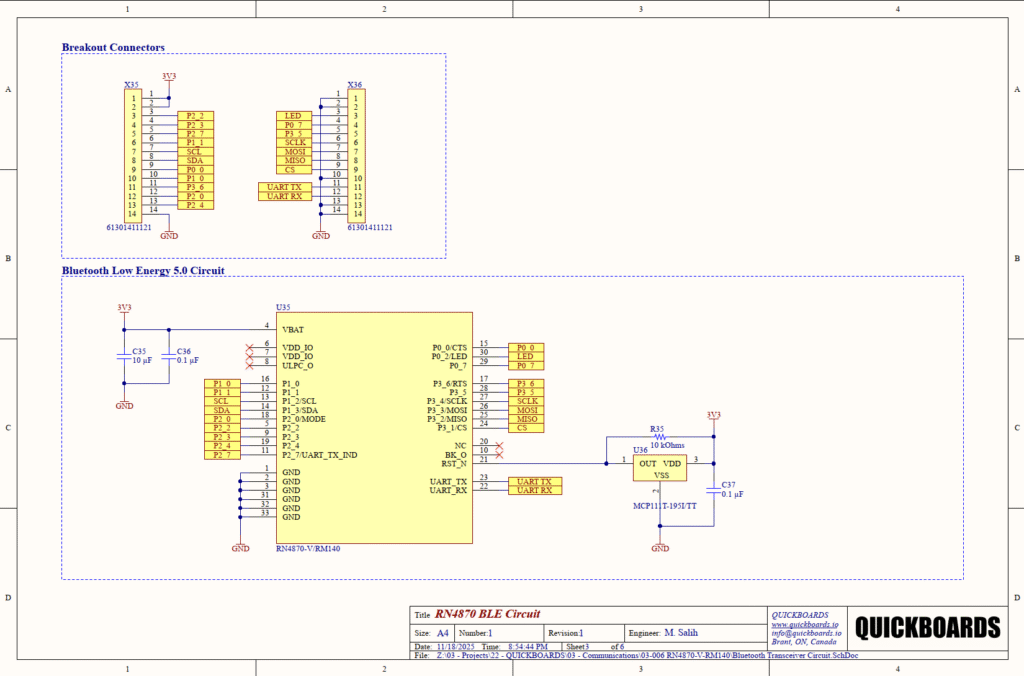Select the UART TX net label at X36
Viewport: 1024px width, 676px height.
coord(283,187)
